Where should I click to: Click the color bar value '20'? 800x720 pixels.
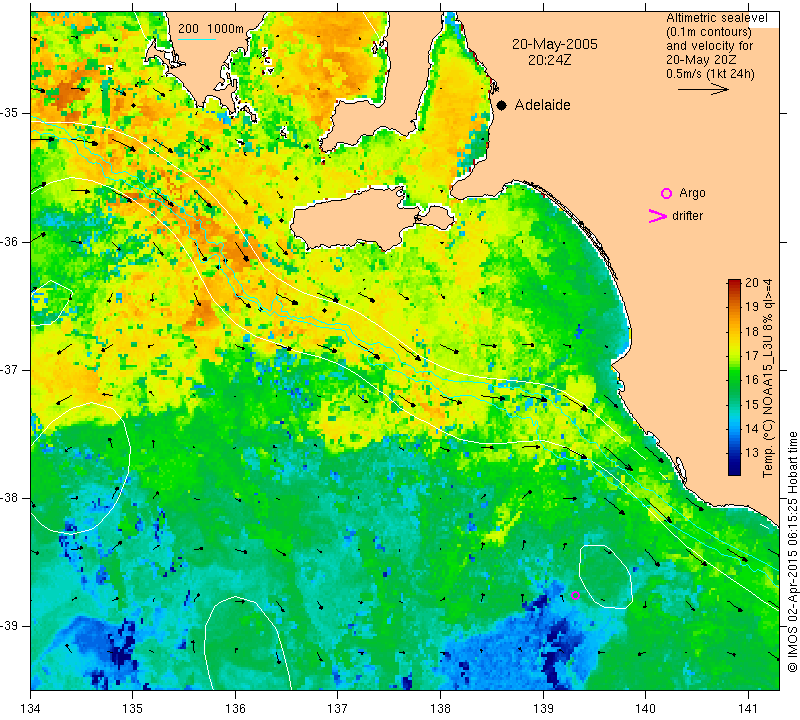(x=752, y=283)
